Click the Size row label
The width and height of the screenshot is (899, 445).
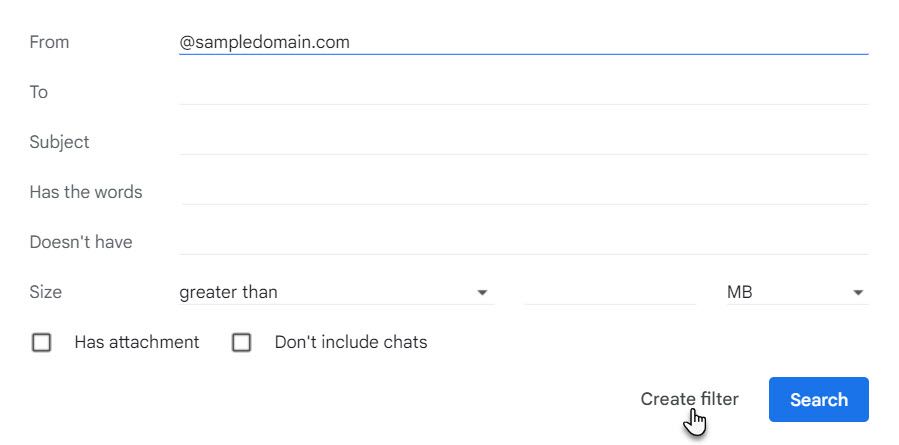coord(45,292)
